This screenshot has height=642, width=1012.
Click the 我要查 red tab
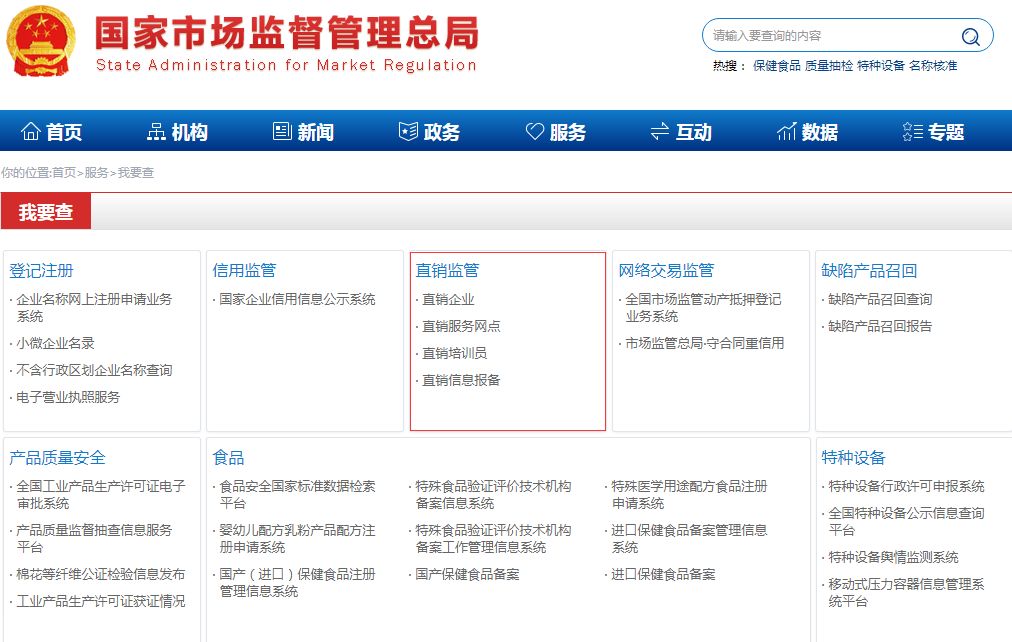tap(46, 212)
